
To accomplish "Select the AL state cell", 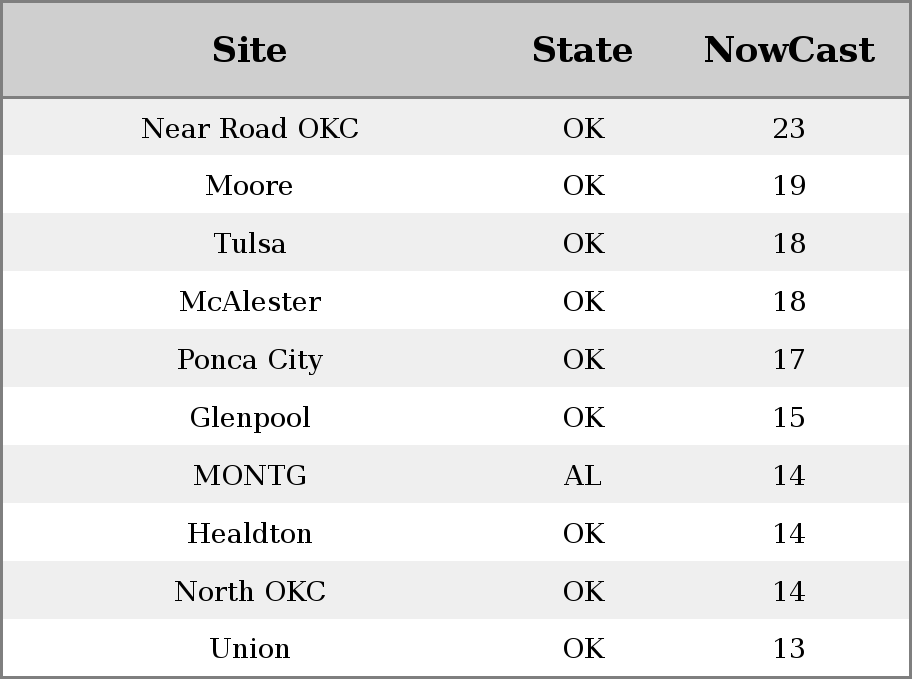I will click(x=582, y=475).
